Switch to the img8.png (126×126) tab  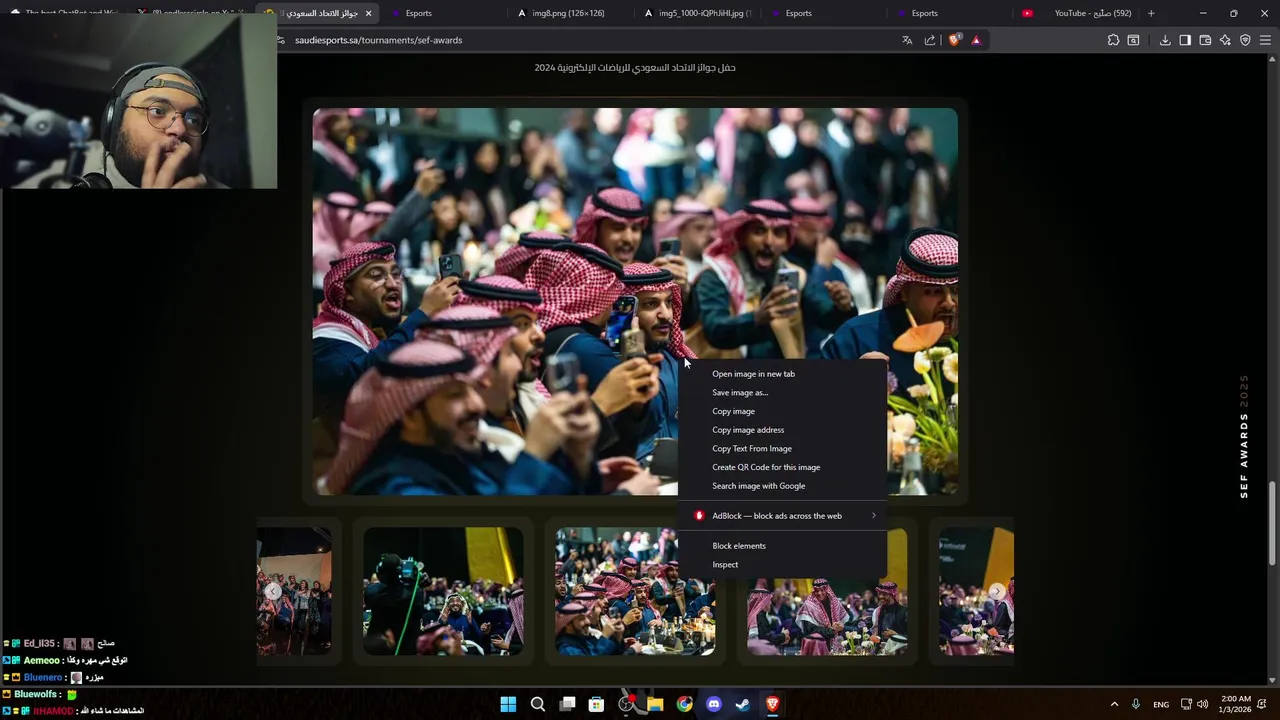point(570,13)
